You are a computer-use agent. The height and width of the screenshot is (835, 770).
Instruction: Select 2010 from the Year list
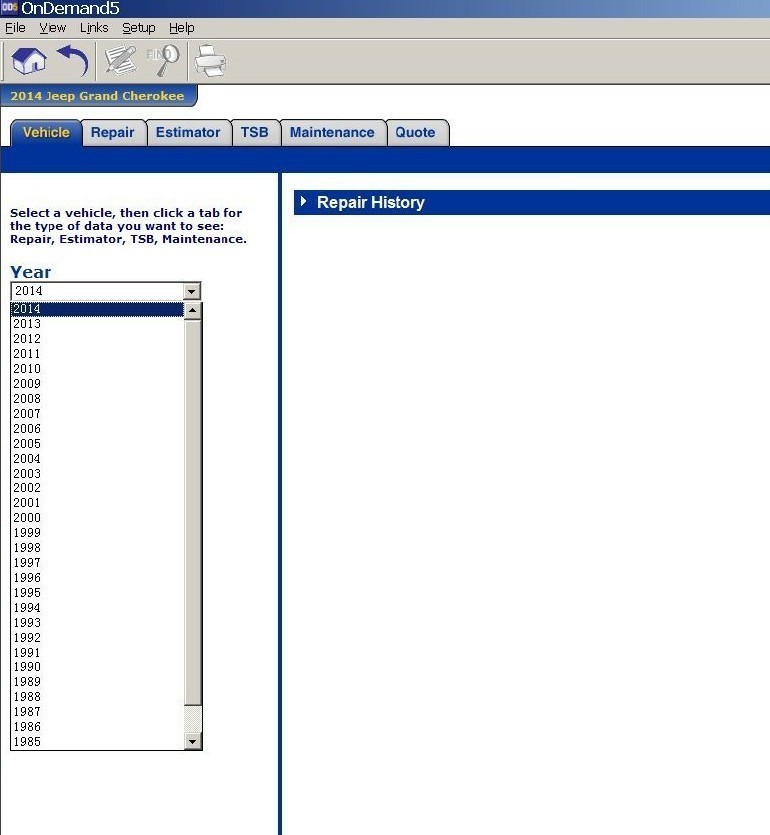27,369
